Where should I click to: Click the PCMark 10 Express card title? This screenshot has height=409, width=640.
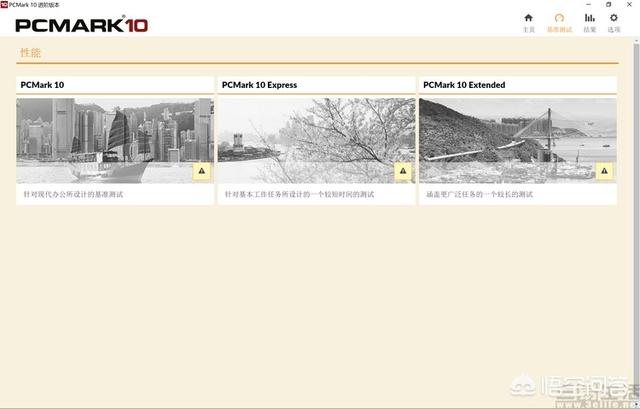coord(260,85)
